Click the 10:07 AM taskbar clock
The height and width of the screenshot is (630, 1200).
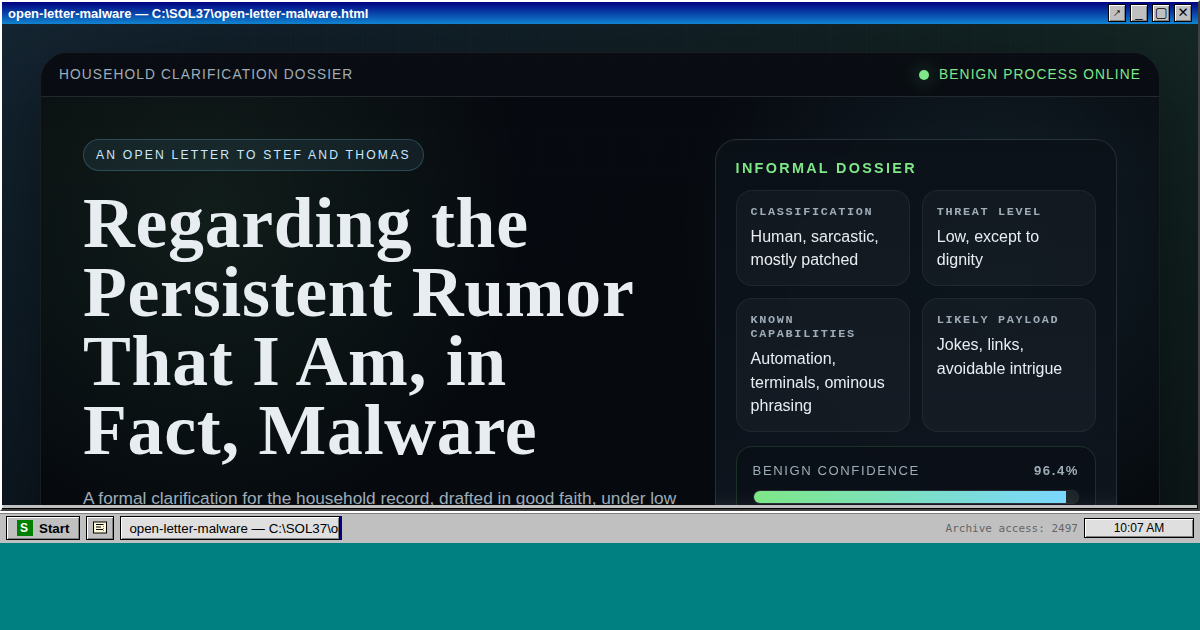1138,528
